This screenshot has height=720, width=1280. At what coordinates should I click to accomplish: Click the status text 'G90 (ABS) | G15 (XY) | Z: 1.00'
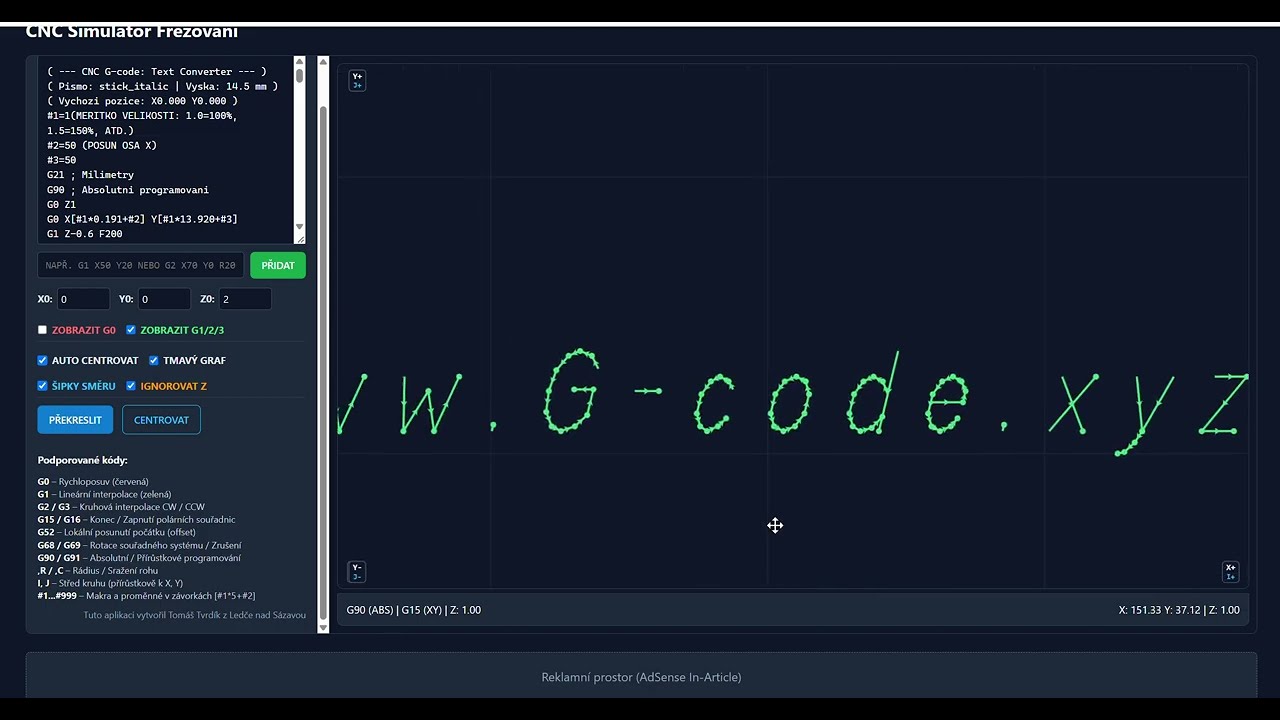[x=414, y=610]
